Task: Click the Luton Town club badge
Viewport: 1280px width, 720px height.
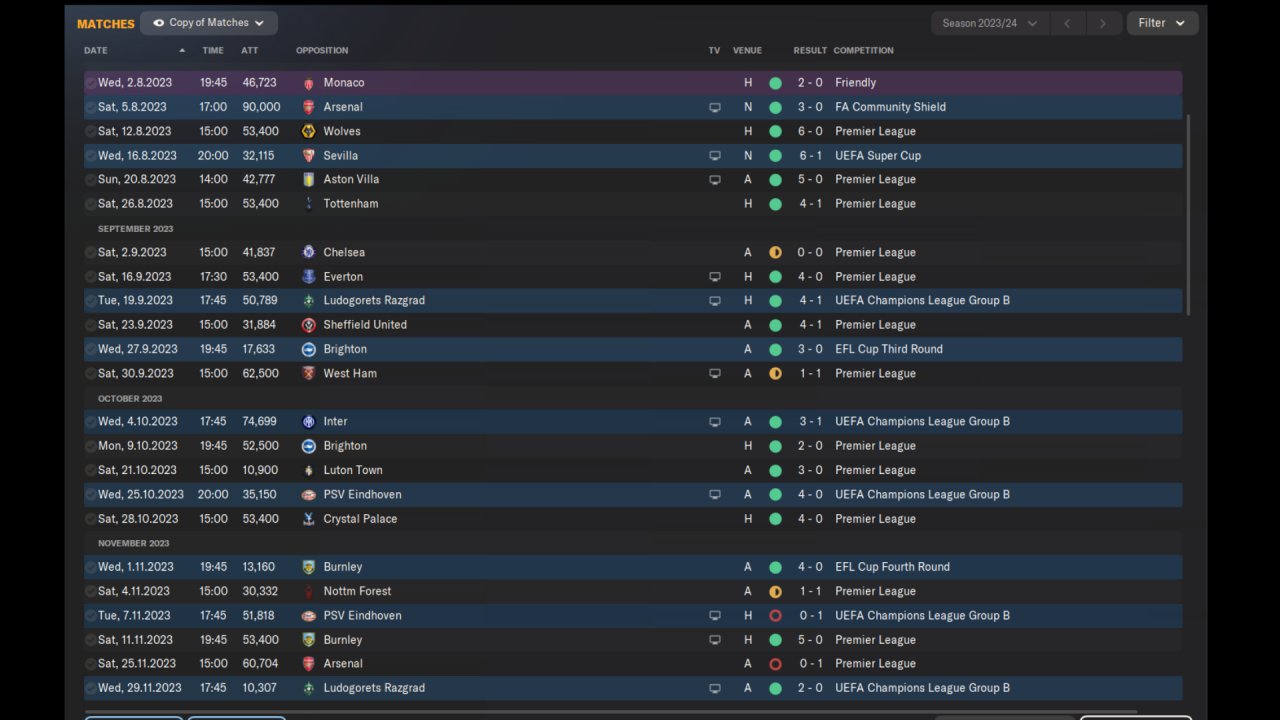Action: tap(308, 470)
